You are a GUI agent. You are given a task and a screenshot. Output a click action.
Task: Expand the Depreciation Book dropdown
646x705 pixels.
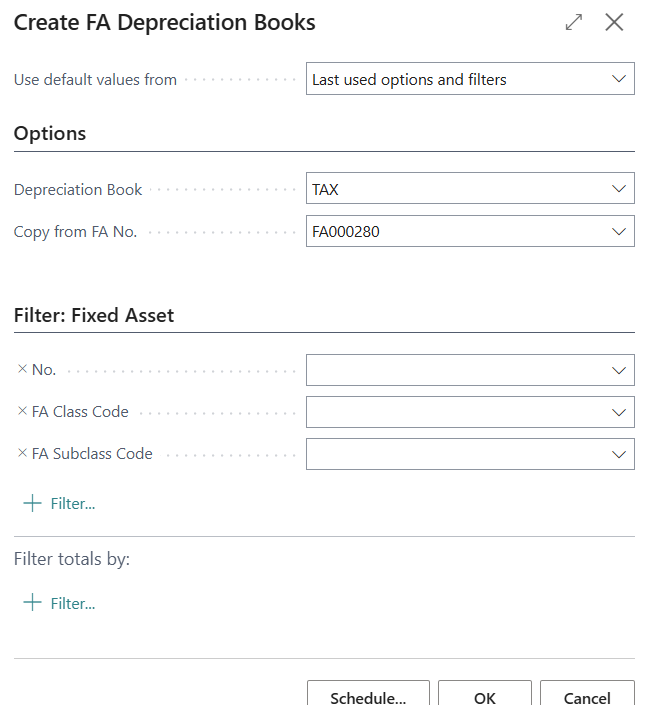coord(619,189)
